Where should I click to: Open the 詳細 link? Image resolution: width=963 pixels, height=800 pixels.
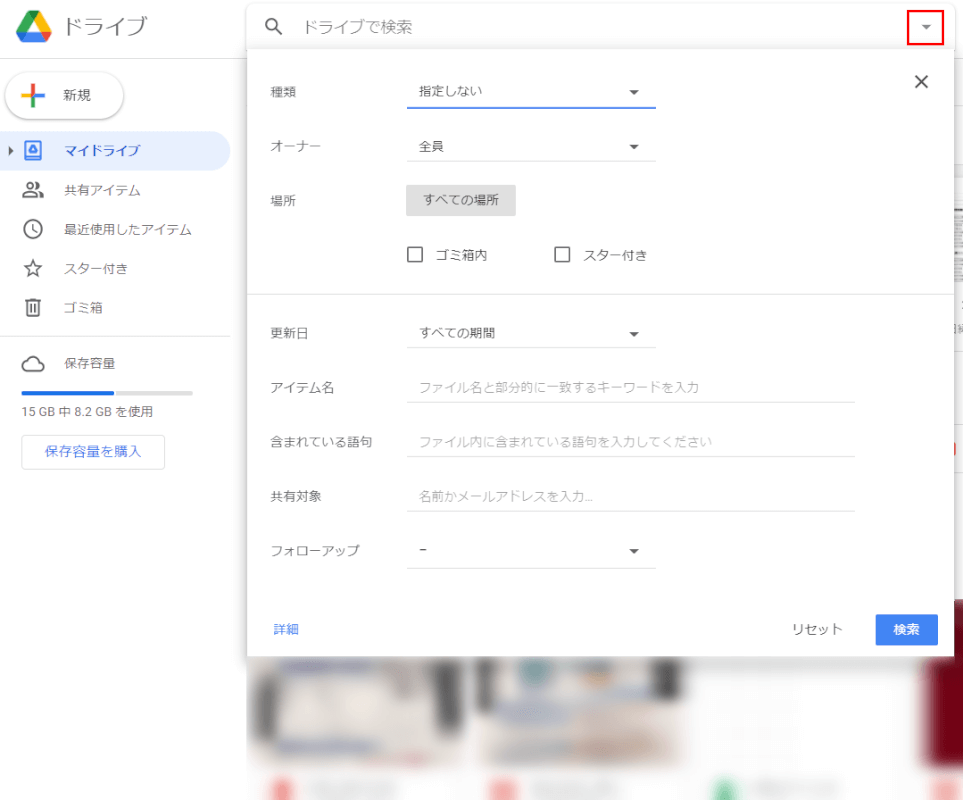[287, 629]
